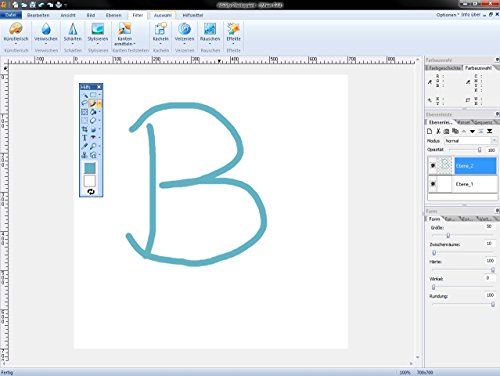Select the eyedropper tool in toolbox
This screenshot has width=500, height=376.
pos(84,146)
